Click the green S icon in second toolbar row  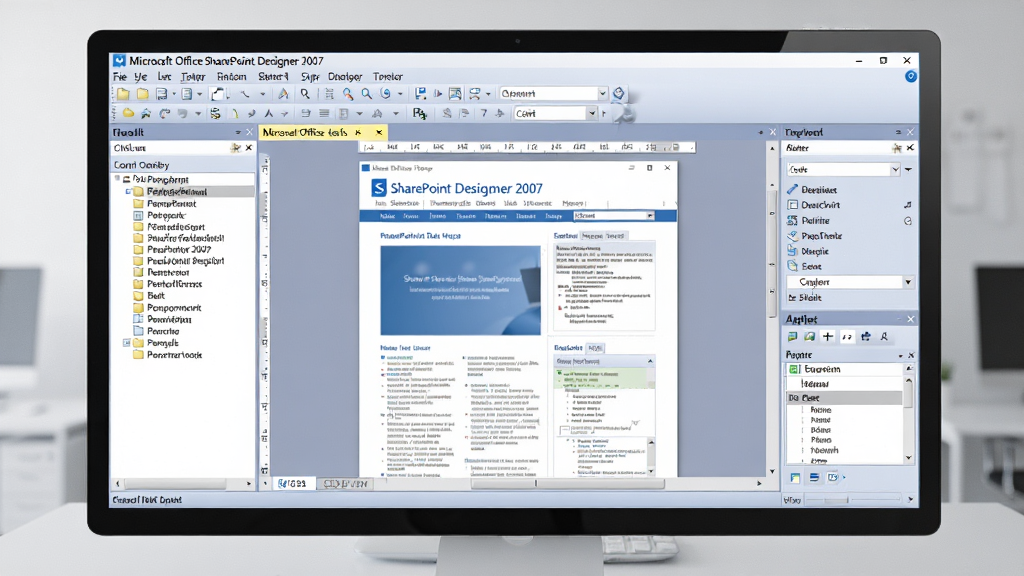215,114
